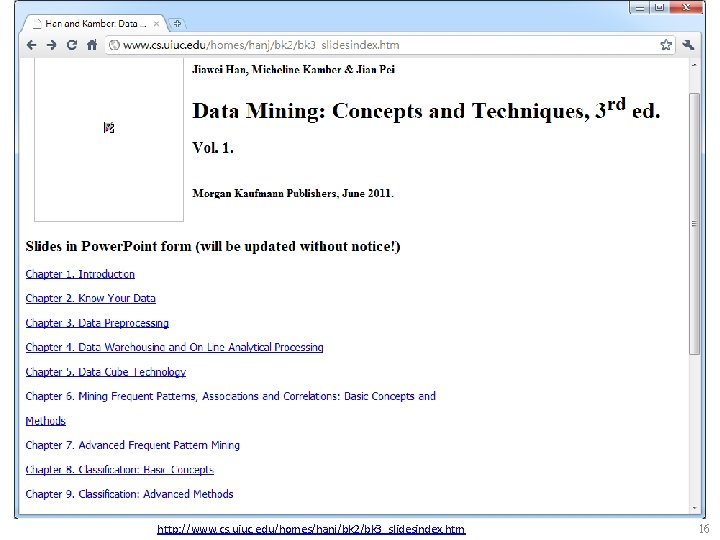Click Chapter 7. Advanced Frequent Pattern Mining text
The image size is (720, 540).
133,445
